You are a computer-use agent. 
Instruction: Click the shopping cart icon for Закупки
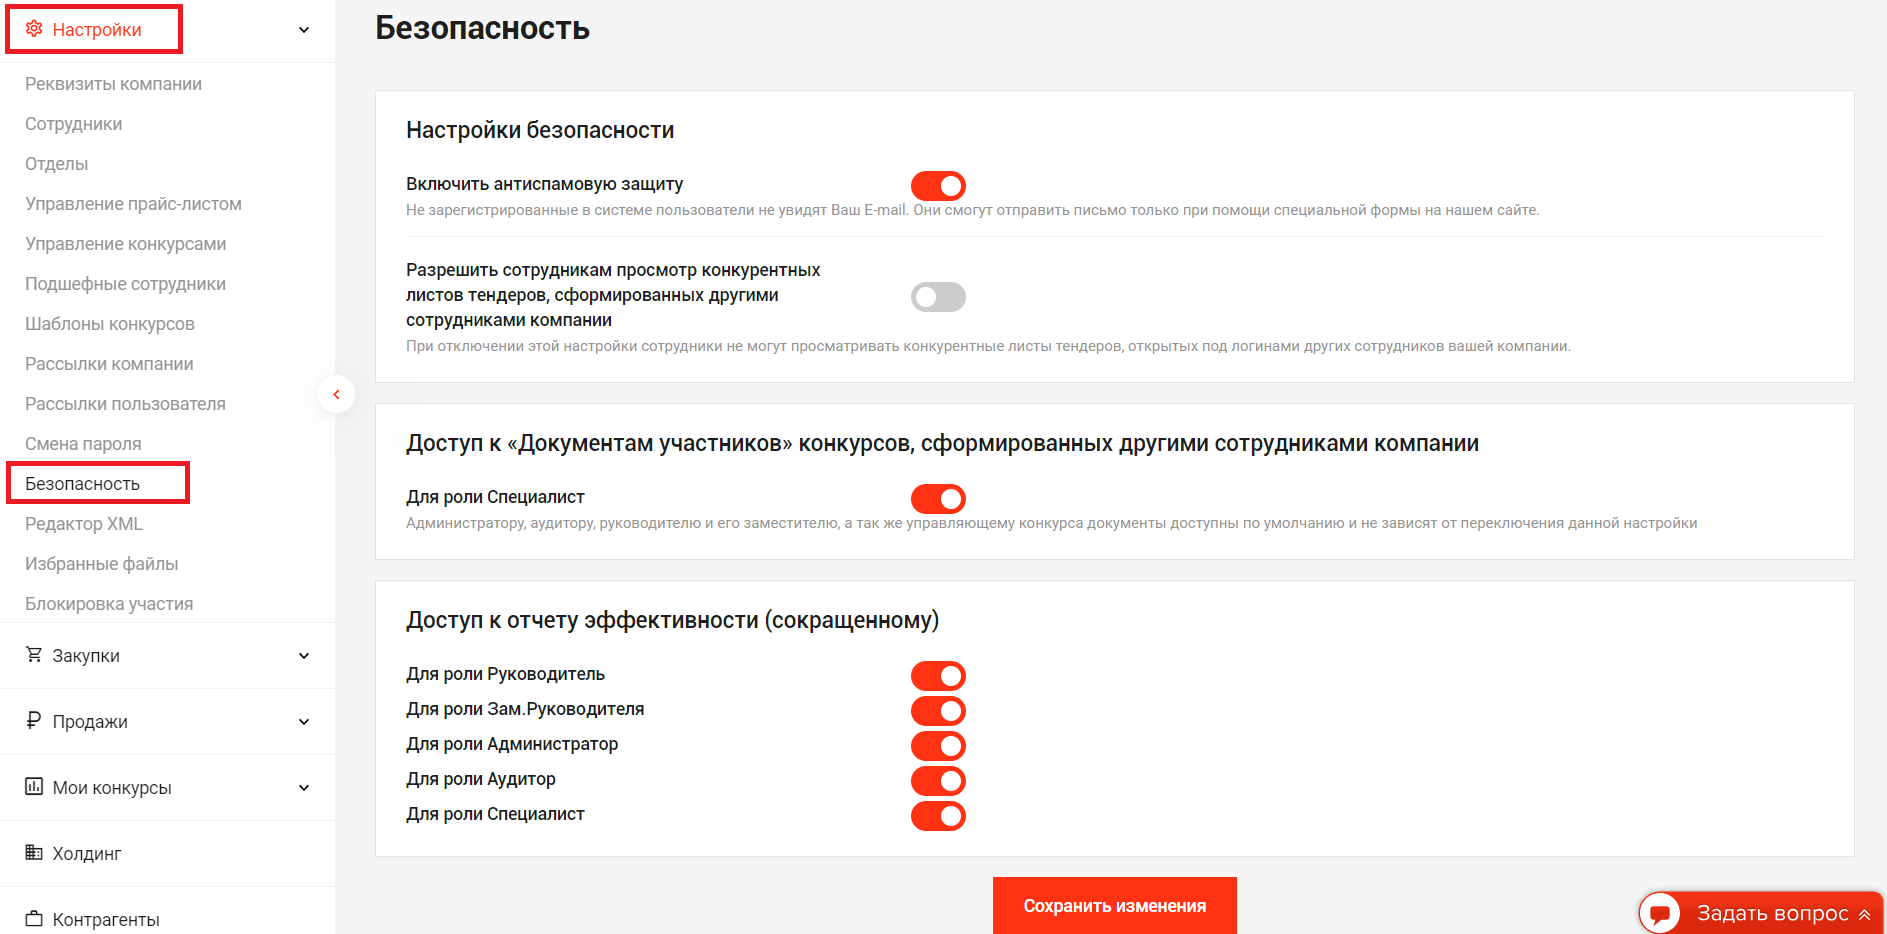pyautogui.click(x=34, y=655)
